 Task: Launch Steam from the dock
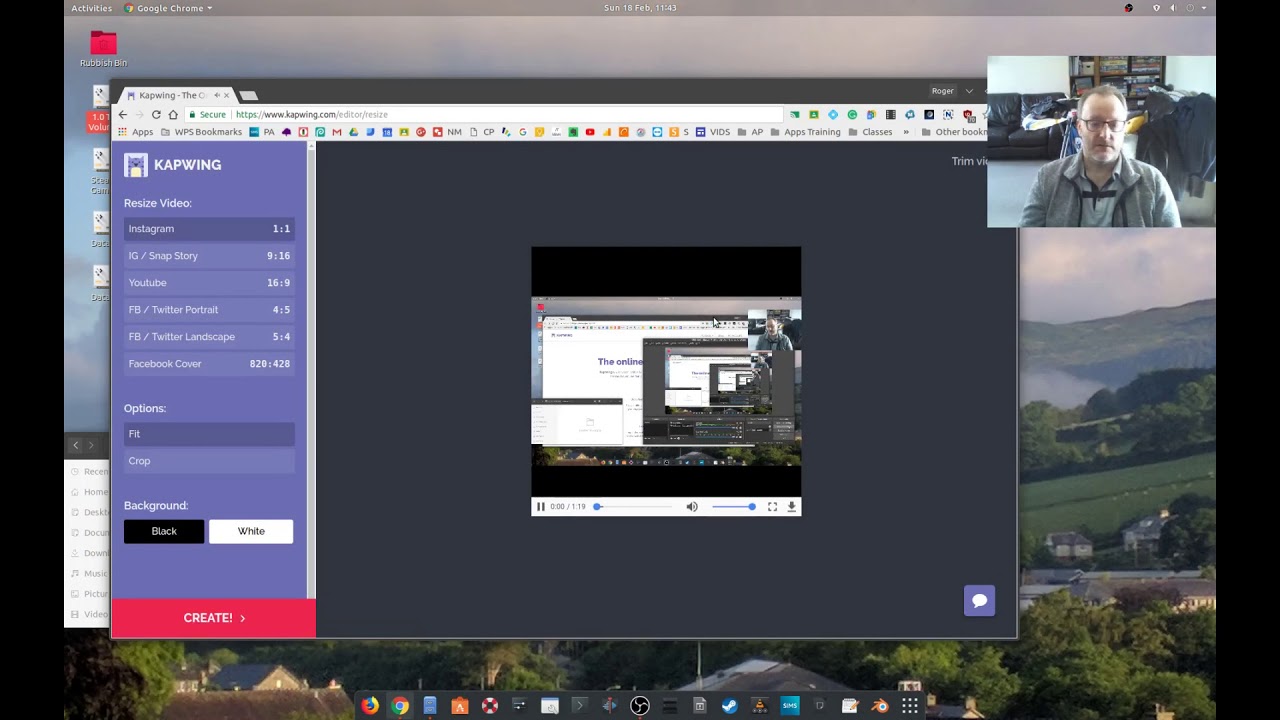click(730, 706)
